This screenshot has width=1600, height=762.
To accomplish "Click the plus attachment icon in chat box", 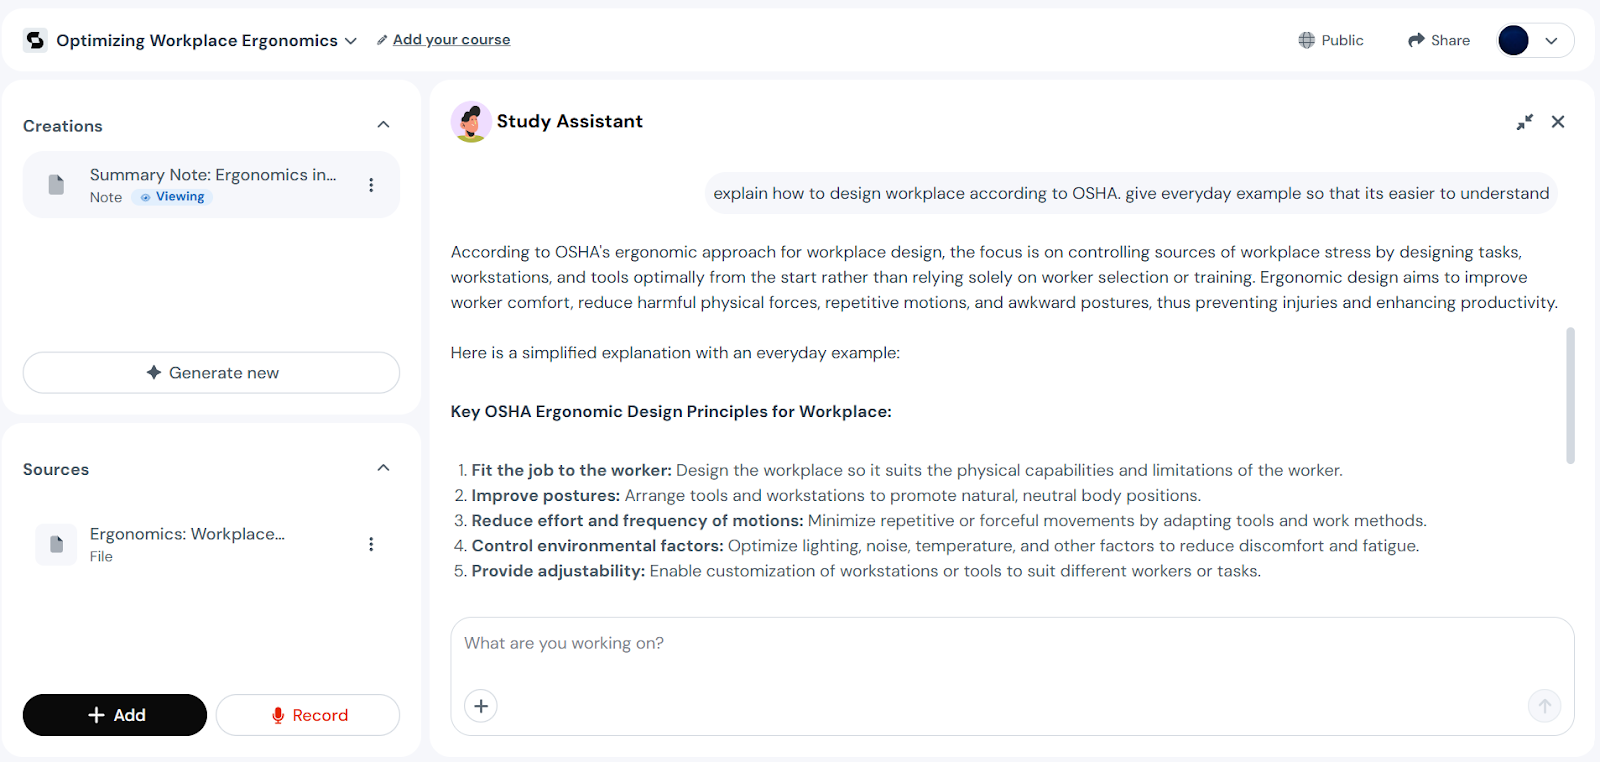I will click(481, 706).
